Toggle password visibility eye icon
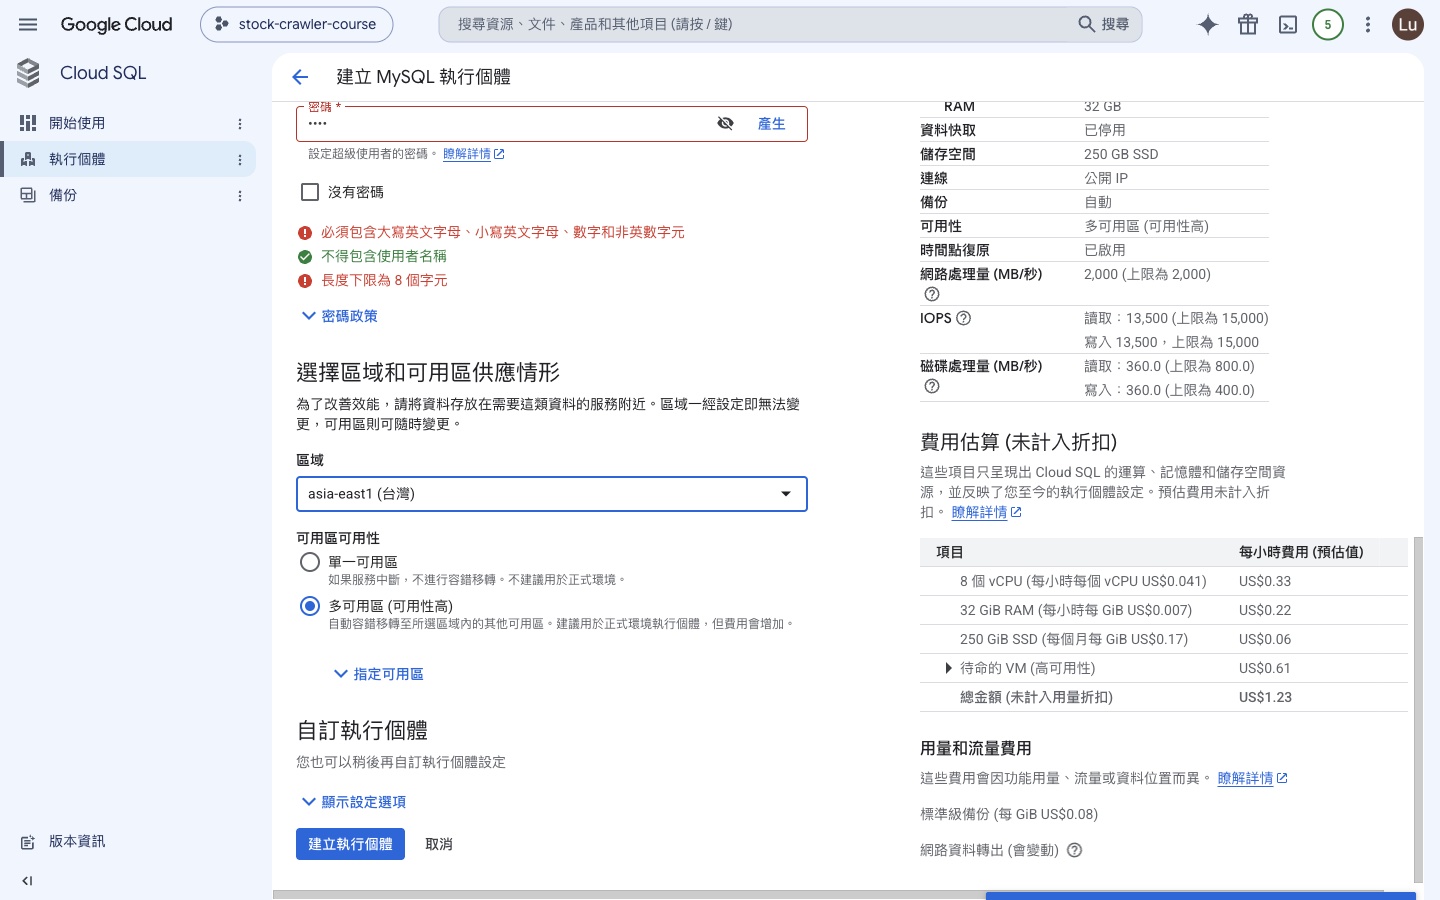The image size is (1440, 900). [726, 124]
